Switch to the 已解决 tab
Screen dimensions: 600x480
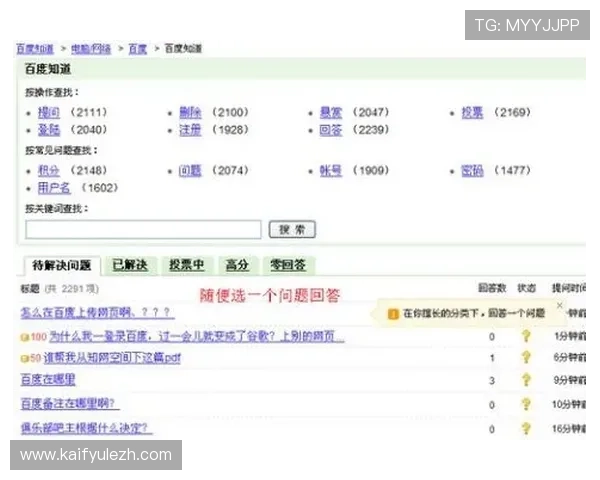point(130,265)
